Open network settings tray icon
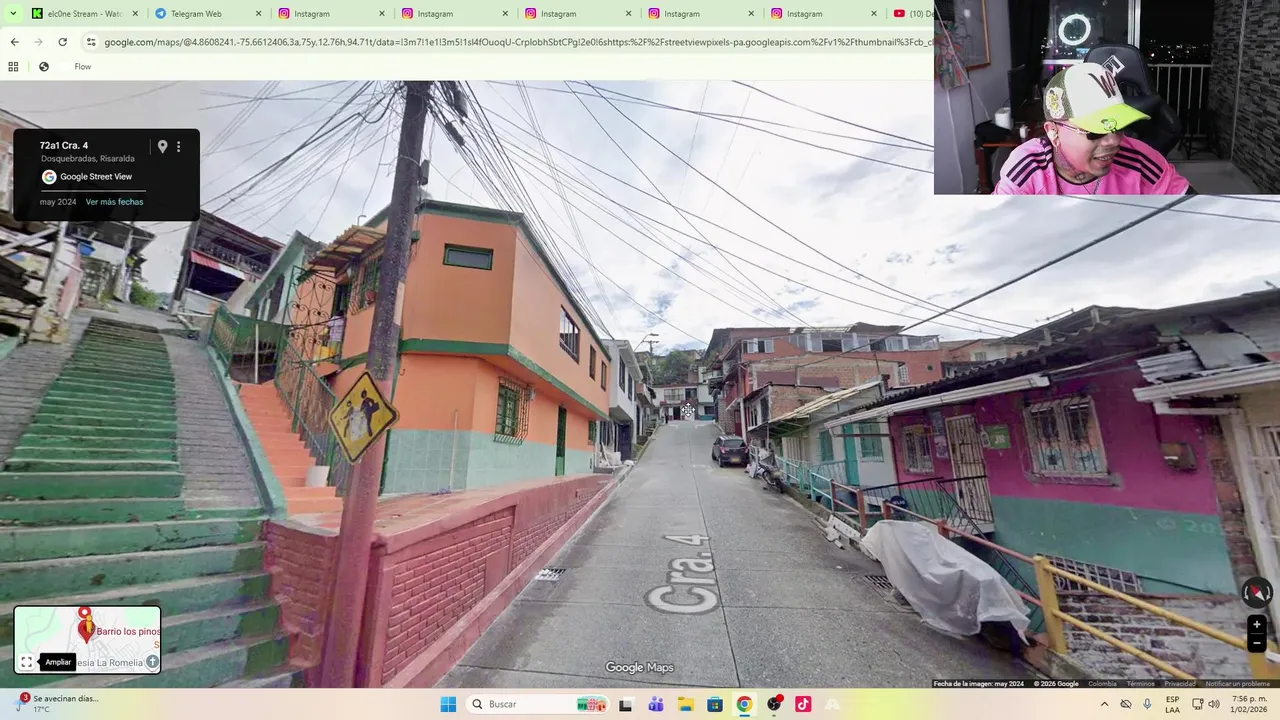Screen dimensions: 1280x720 [1197, 704]
